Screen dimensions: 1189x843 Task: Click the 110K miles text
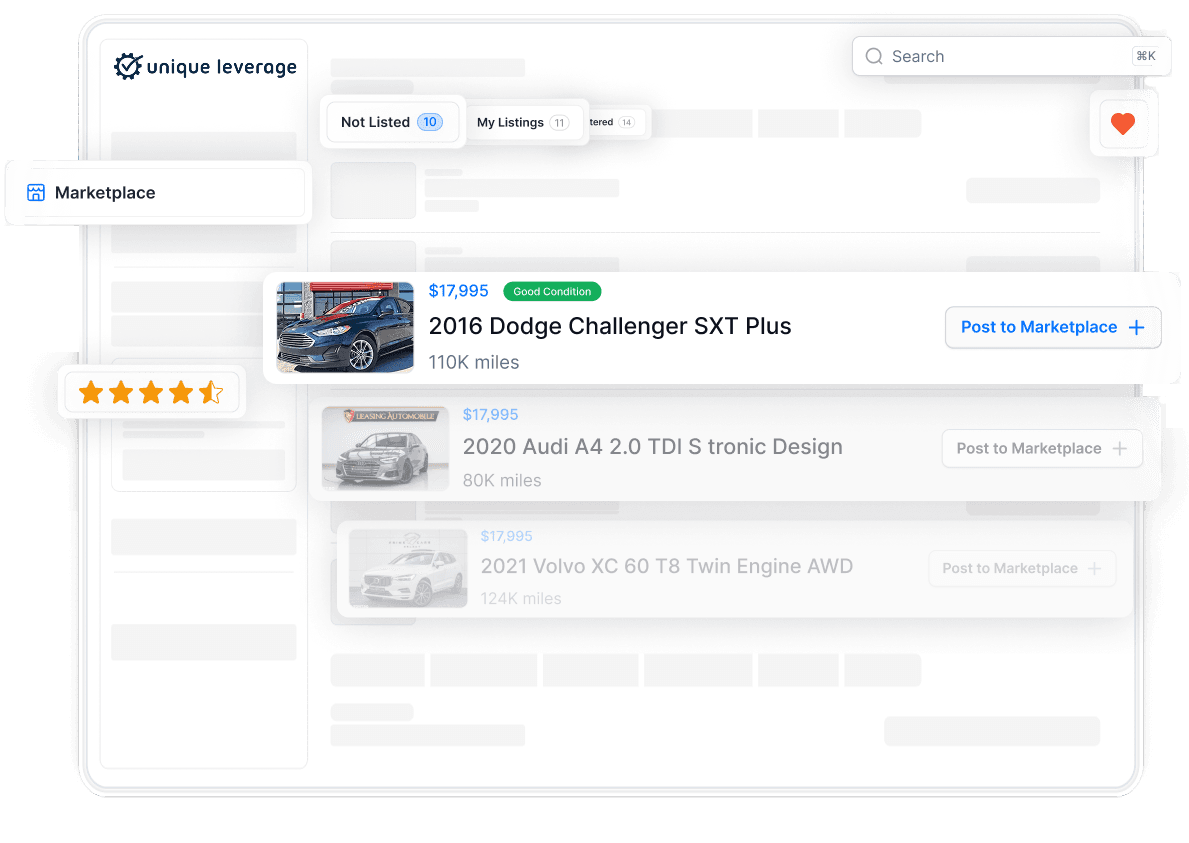tap(474, 362)
